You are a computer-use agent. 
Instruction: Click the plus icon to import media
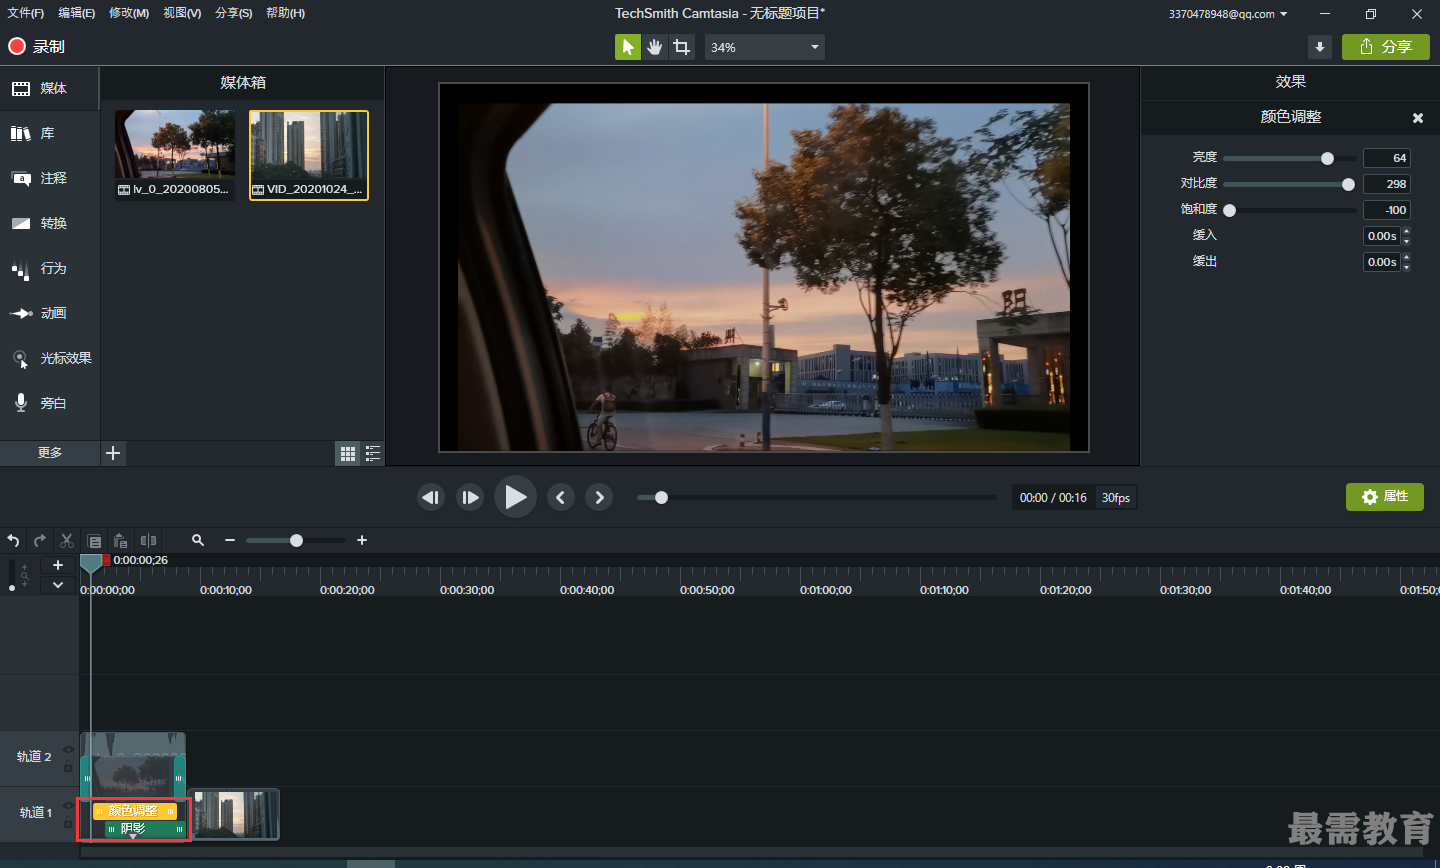(113, 453)
